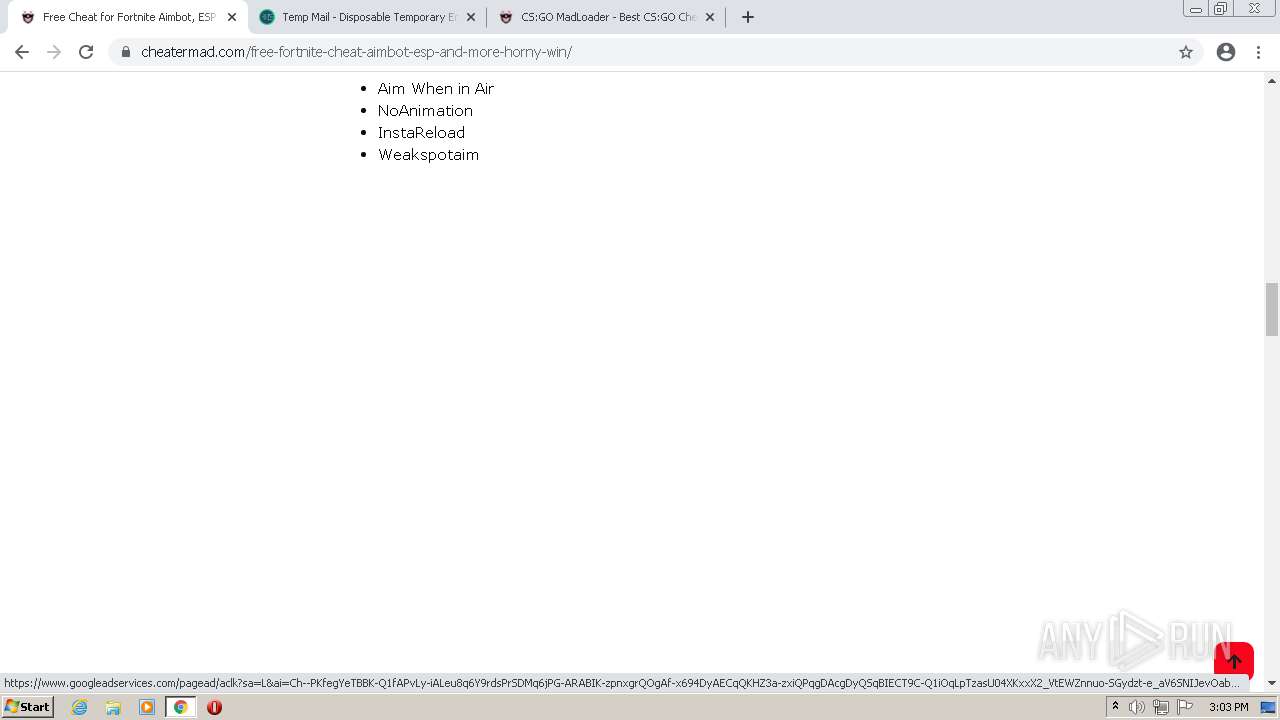This screenshot has width=1280, height=720.
Task: Click the "Aim When in Air" list item
Action: click(x=436, y=88)
